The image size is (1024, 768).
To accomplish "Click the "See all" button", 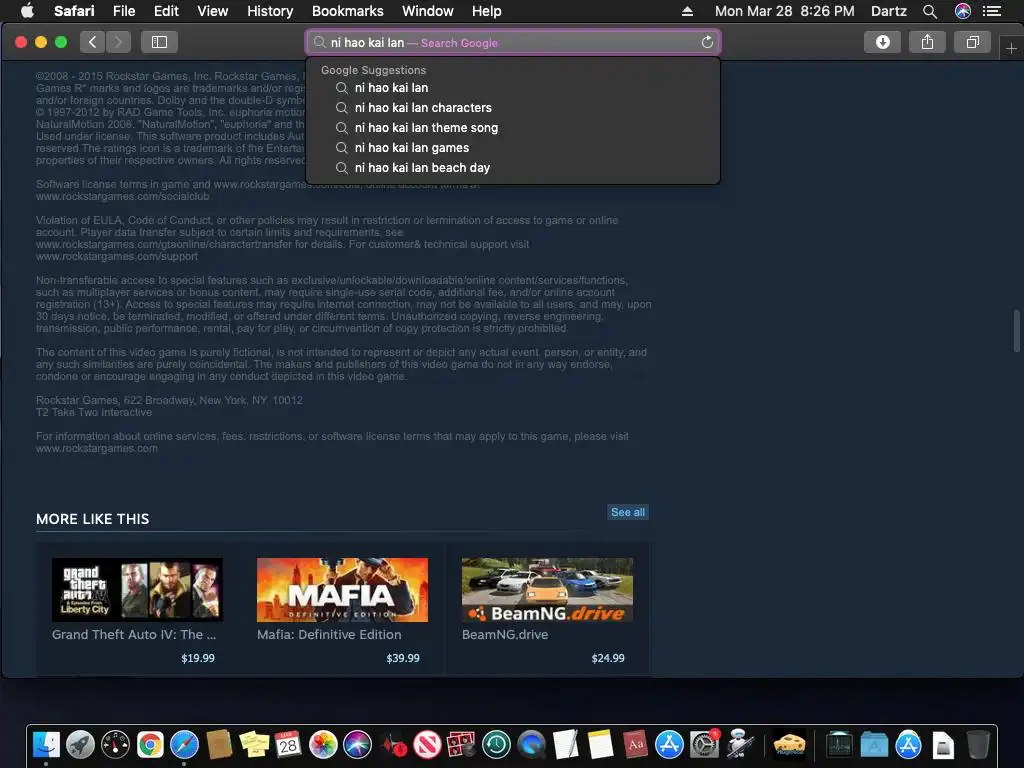I will point(628,512).
